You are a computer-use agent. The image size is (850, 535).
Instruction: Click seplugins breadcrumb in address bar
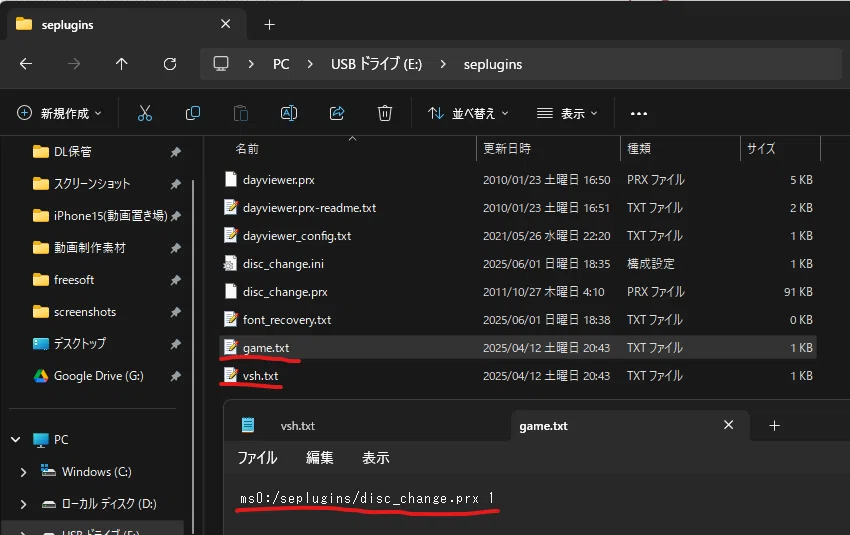click(x=493, y=64)
